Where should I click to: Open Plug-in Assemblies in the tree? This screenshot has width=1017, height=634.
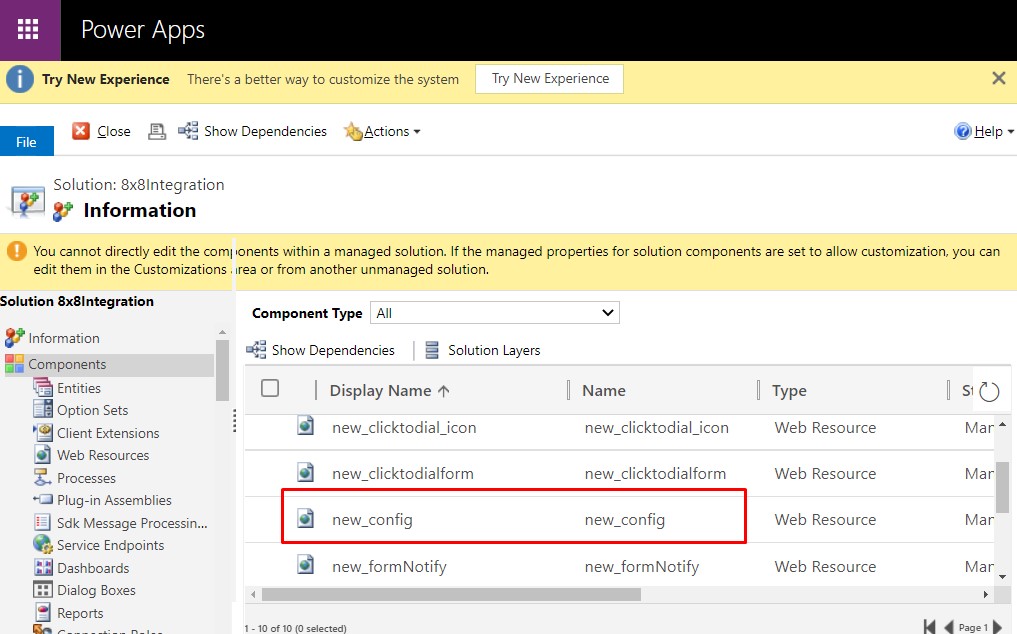tap(114, 500)
